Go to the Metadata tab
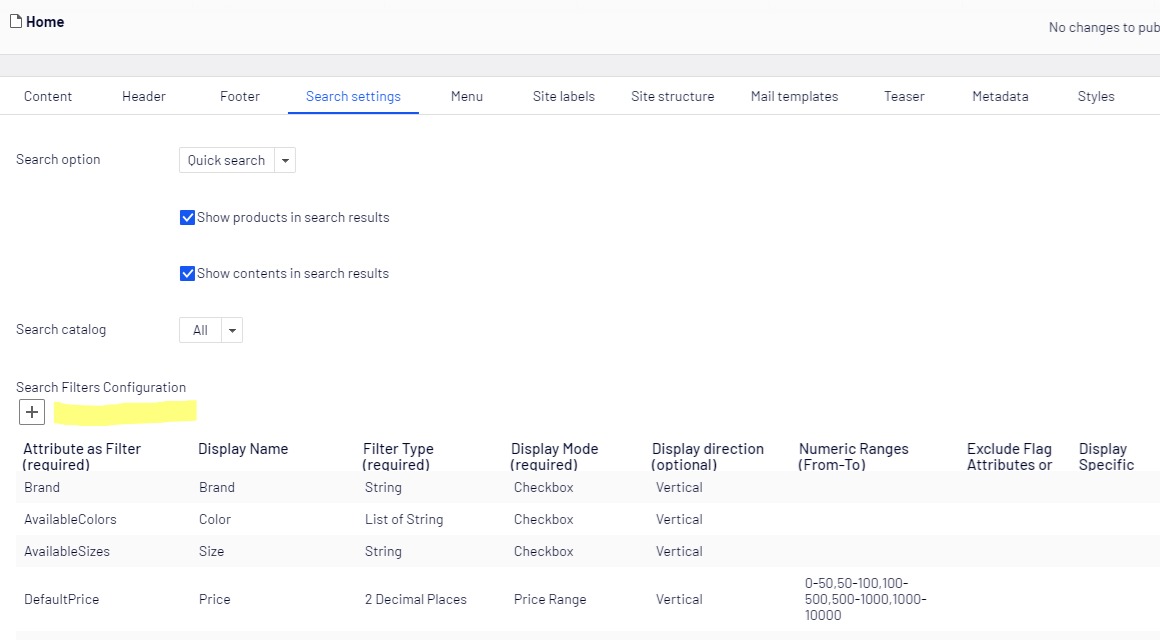Screen dimensions: 1160x640 [x=1000, y=96]
